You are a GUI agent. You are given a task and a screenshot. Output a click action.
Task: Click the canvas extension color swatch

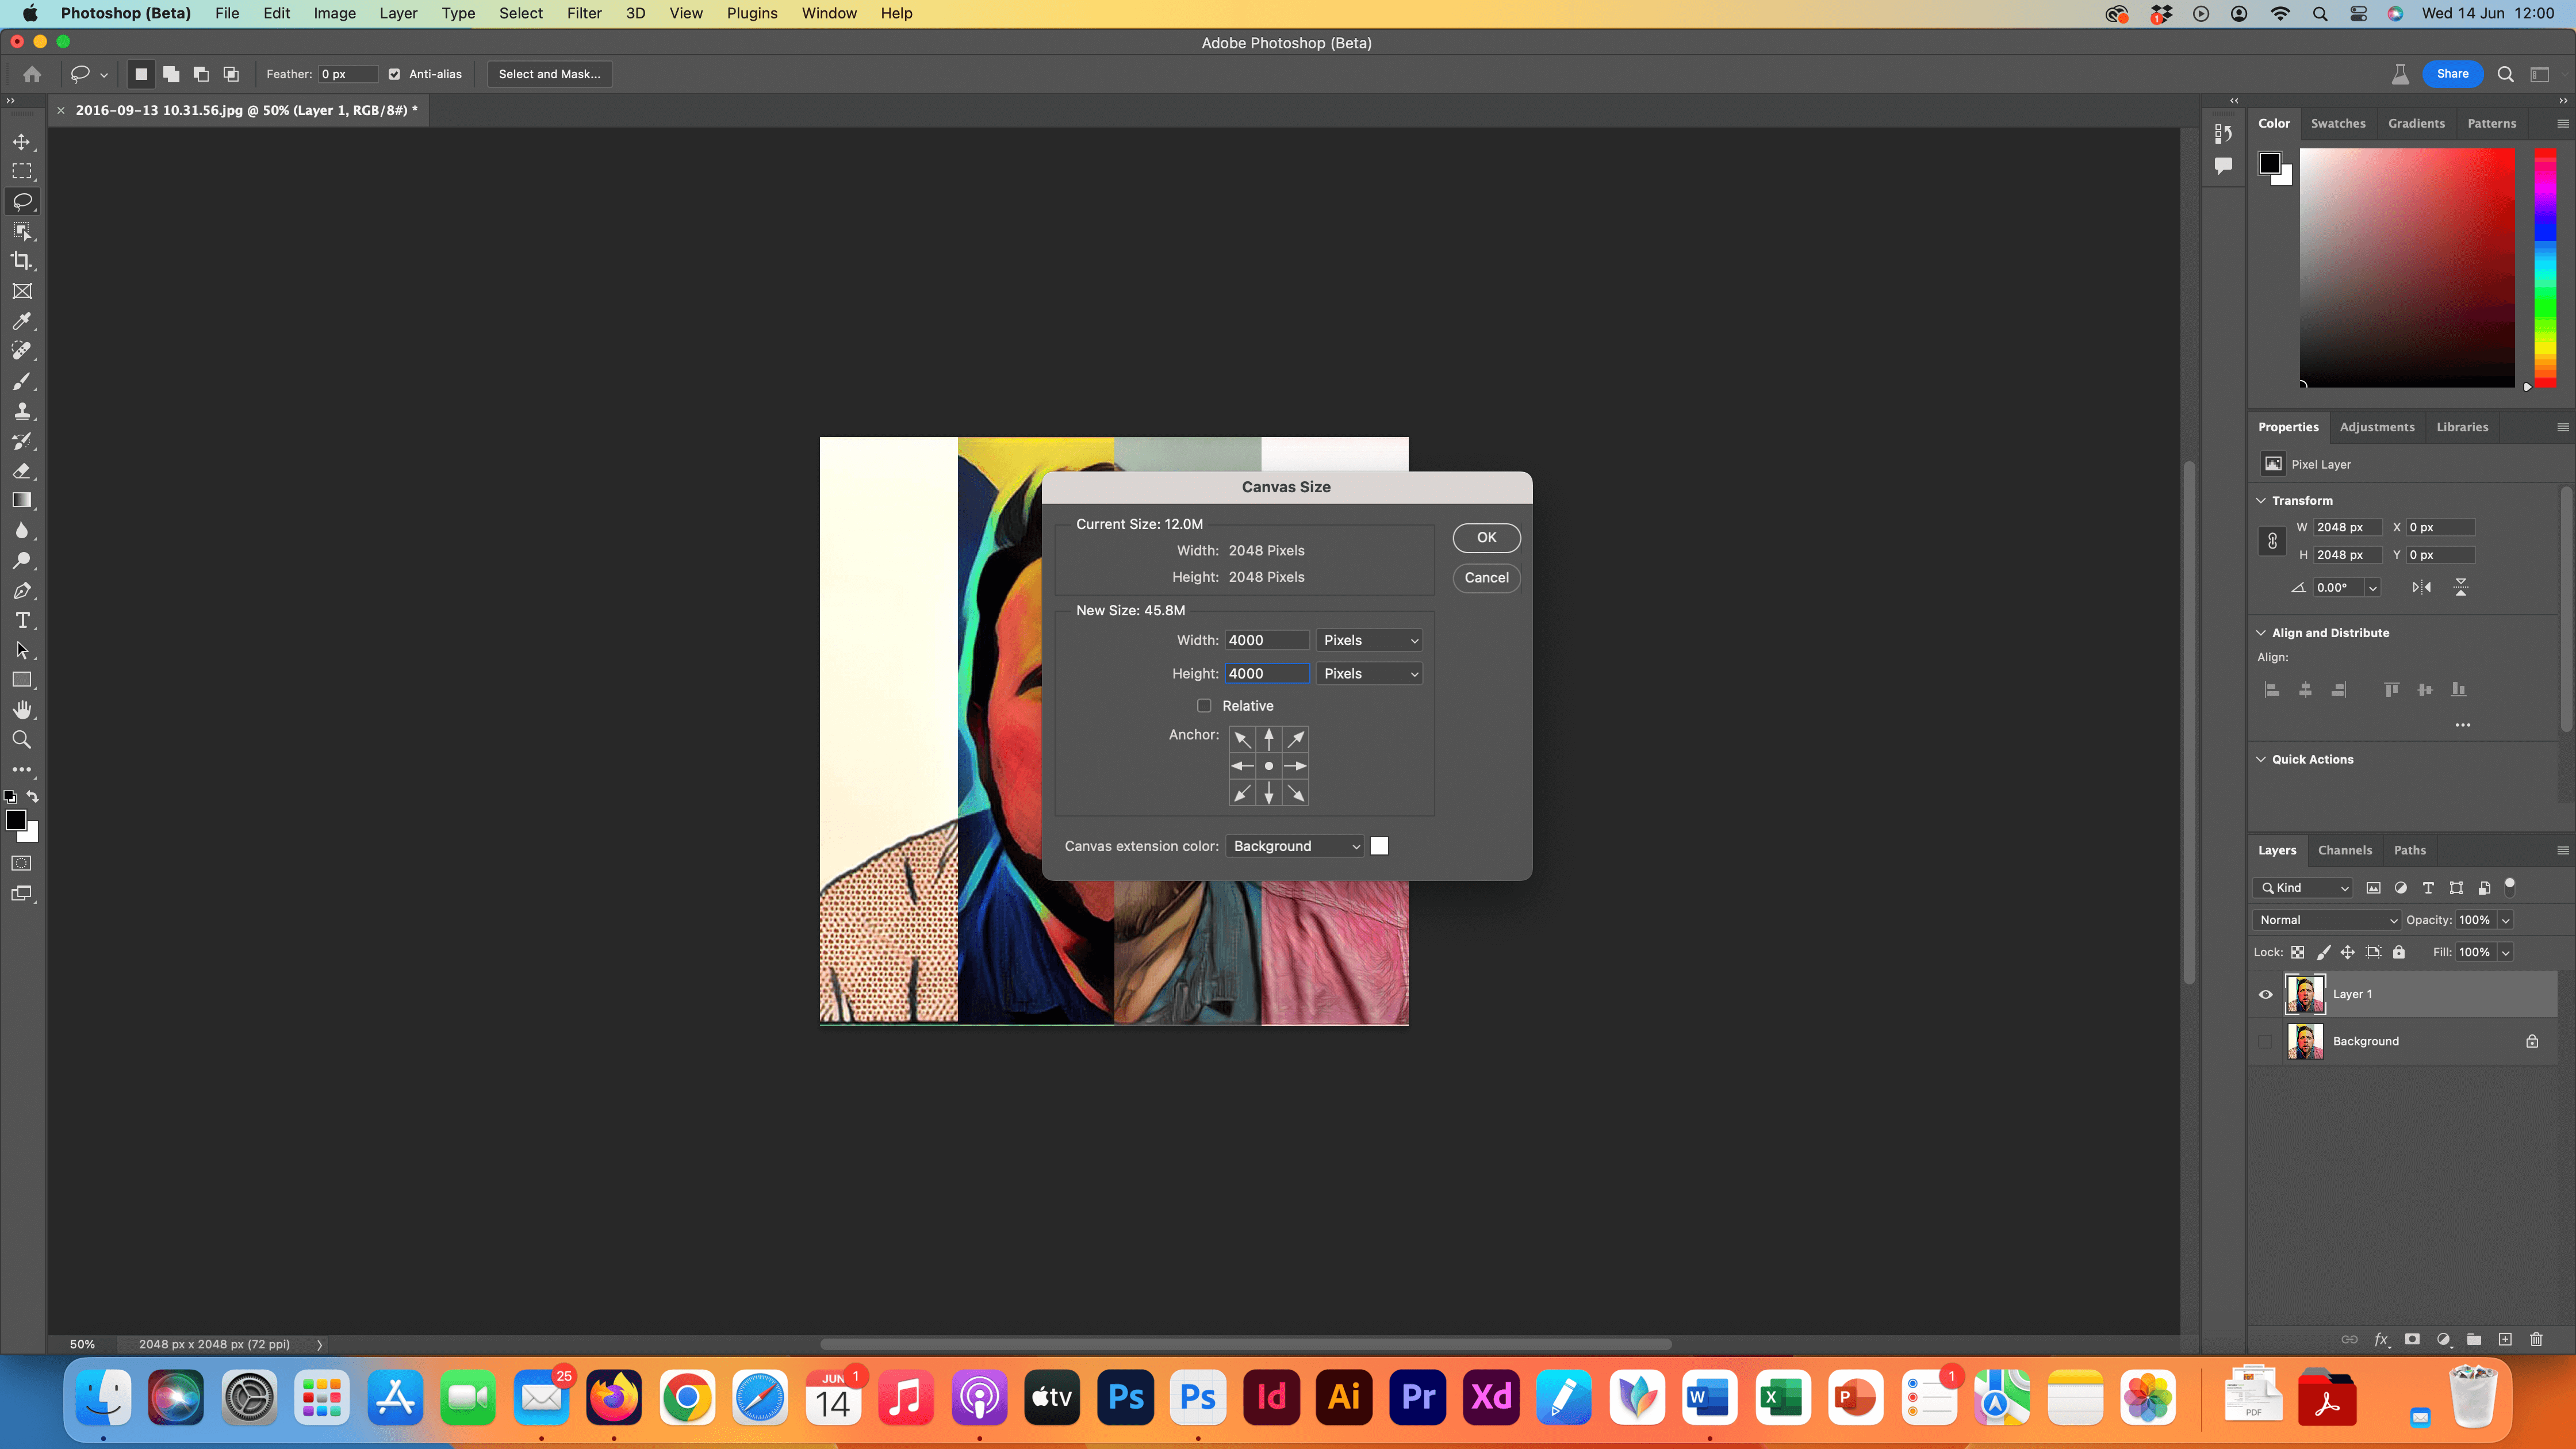(1380, 847)
